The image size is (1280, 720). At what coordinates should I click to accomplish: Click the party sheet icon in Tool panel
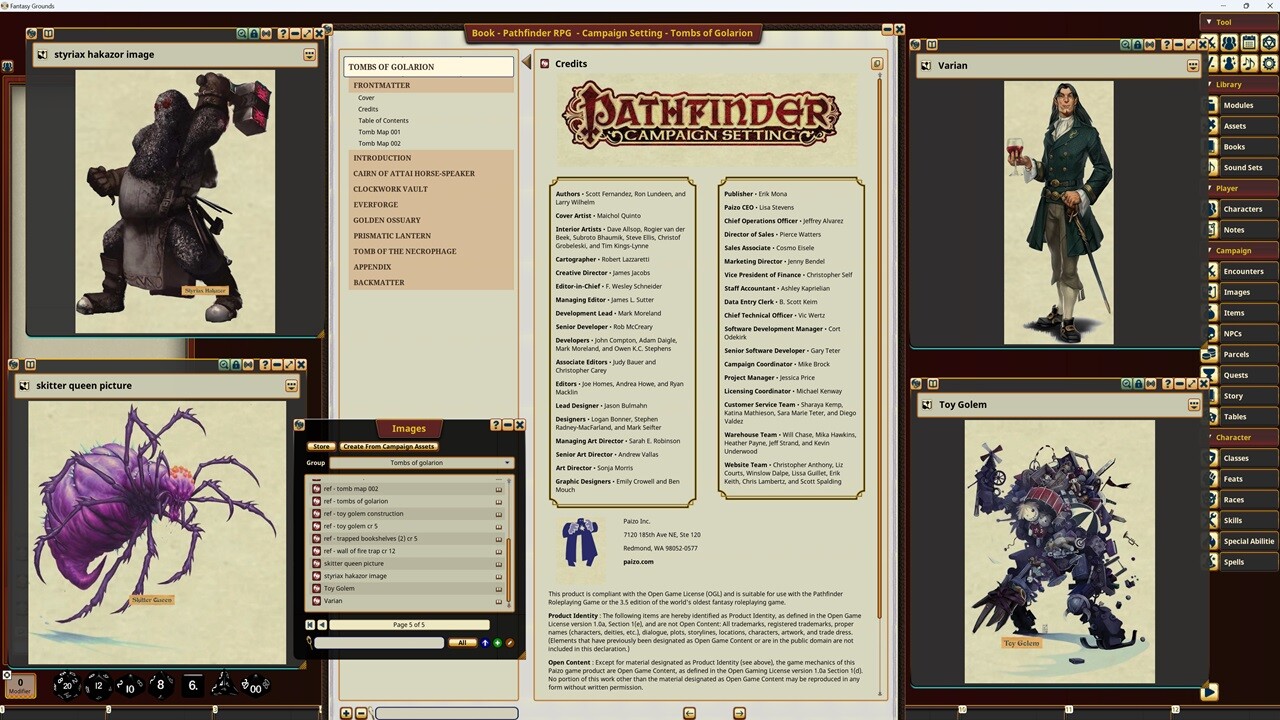pyautogui.click(x=1229, y=42)
